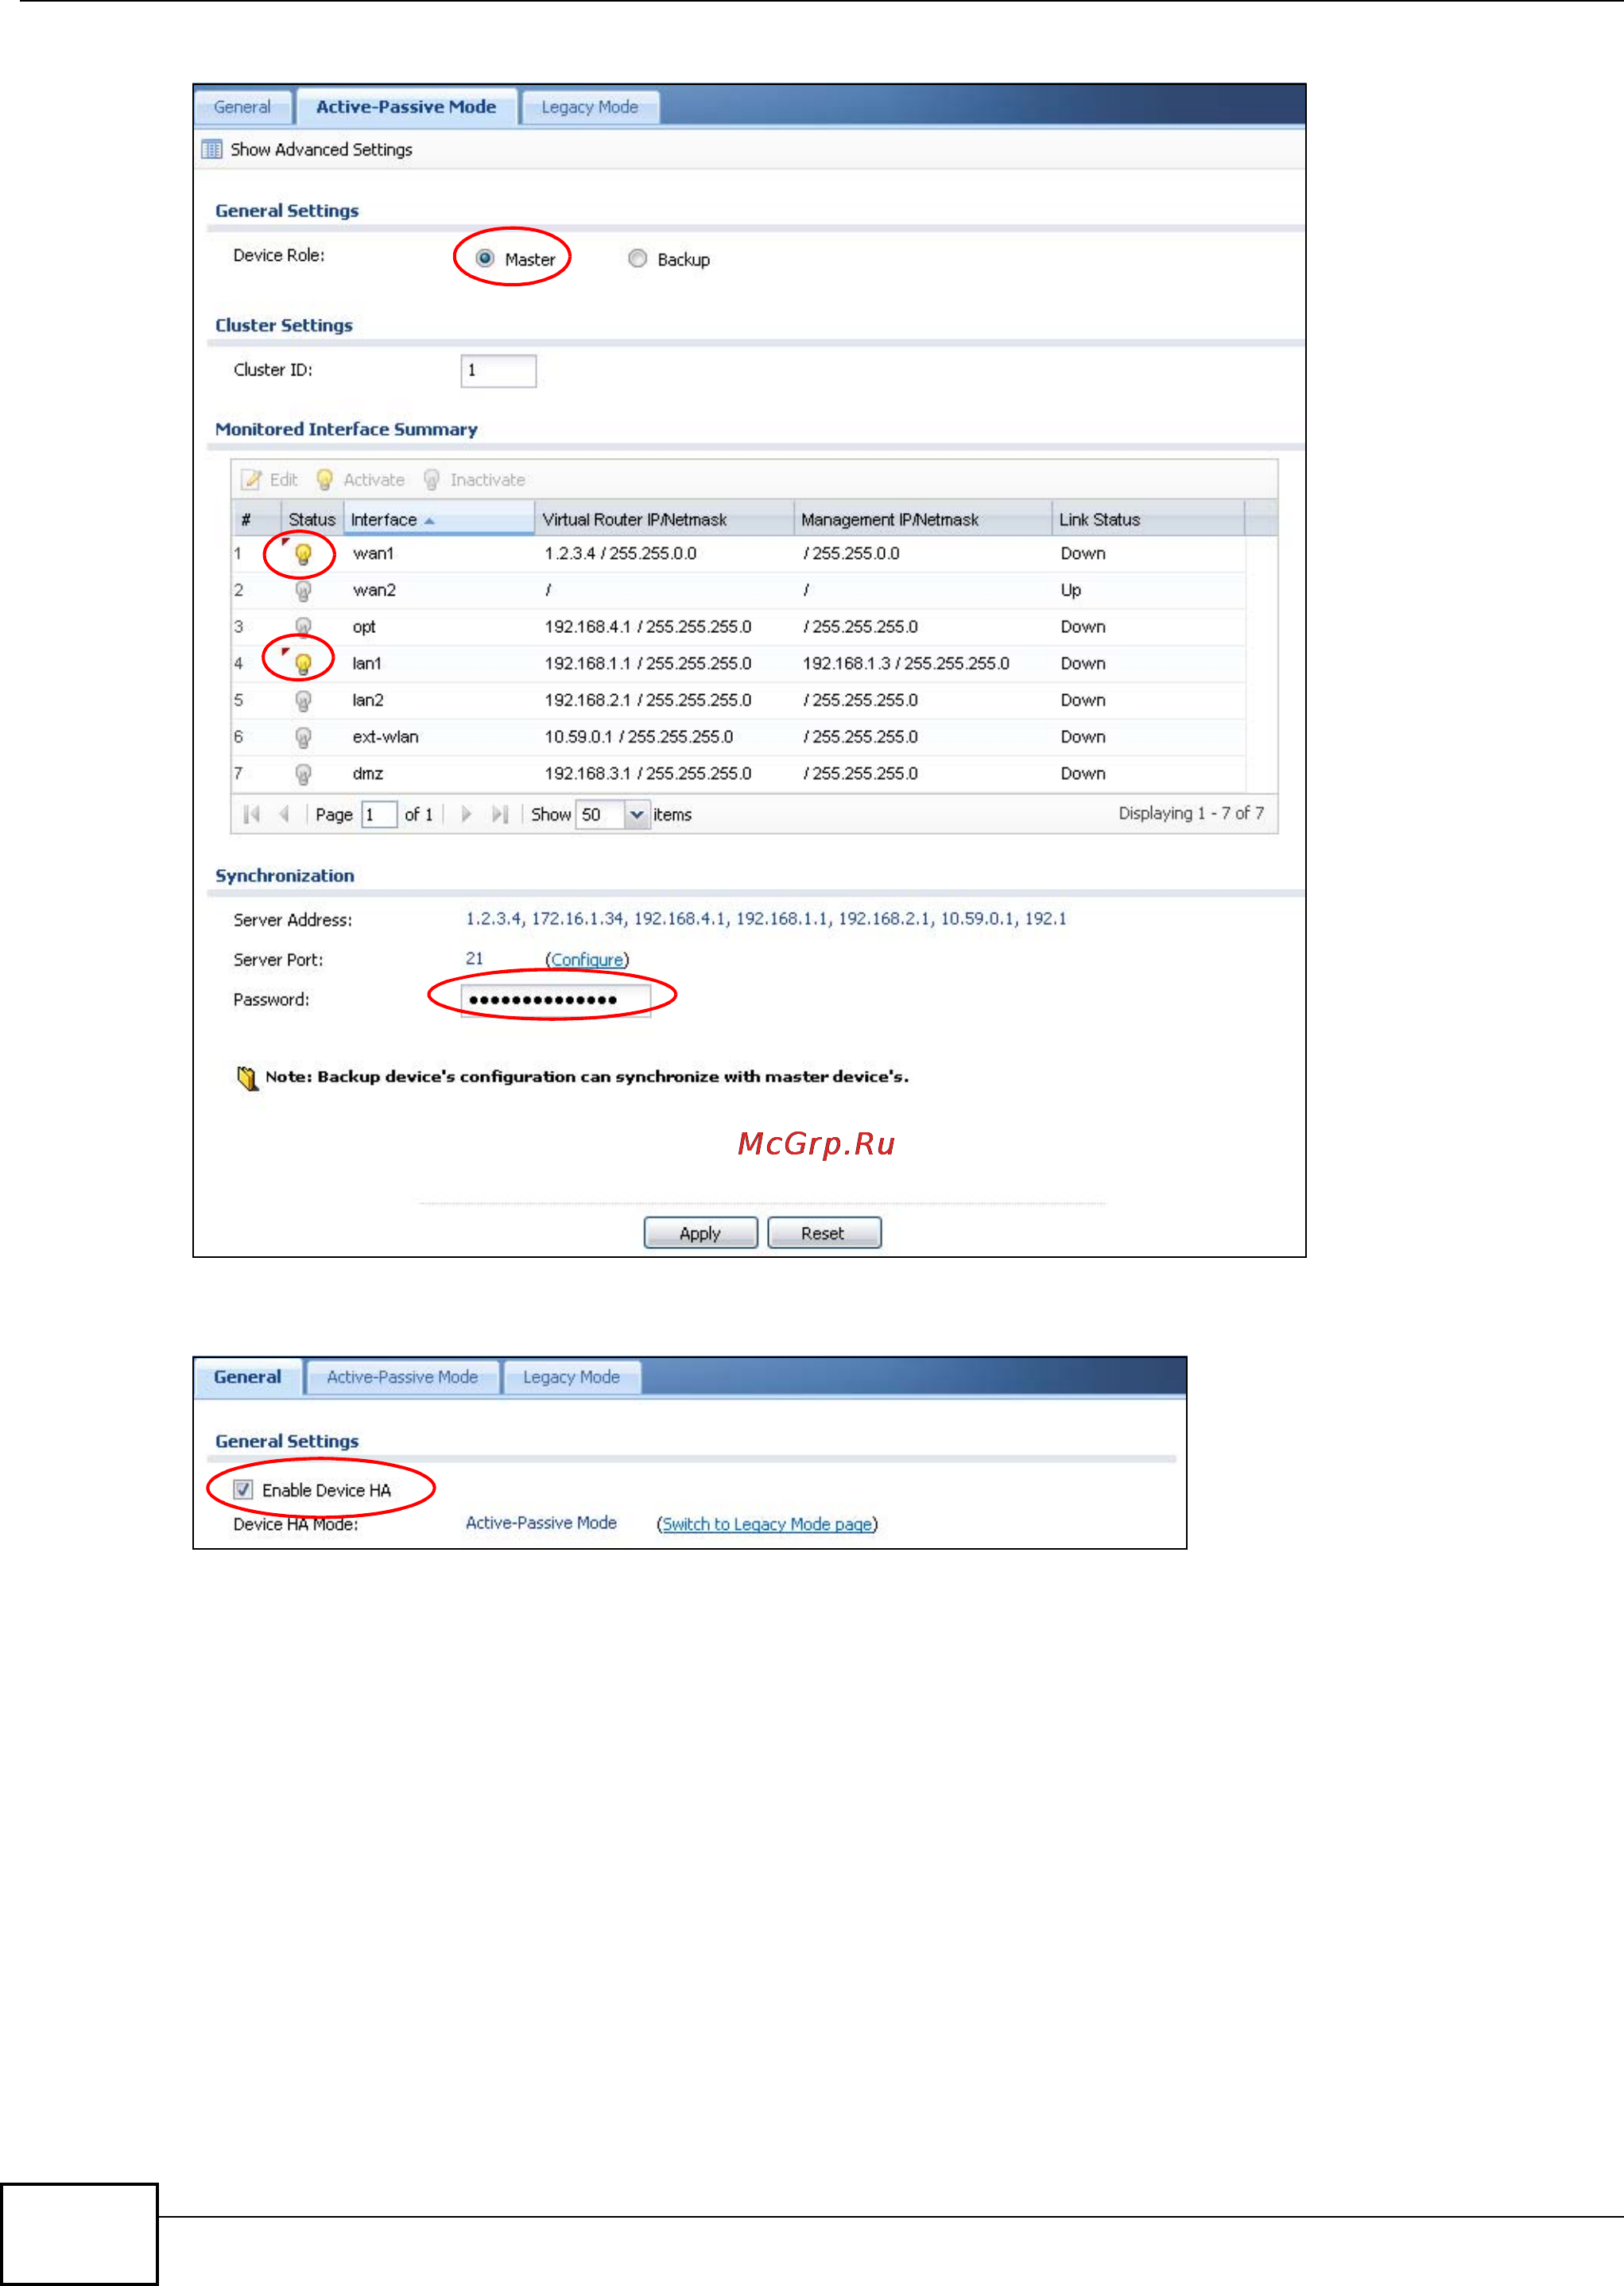Go to last page of interface table
This screenshot has height=2286, width=1624.
500,814
